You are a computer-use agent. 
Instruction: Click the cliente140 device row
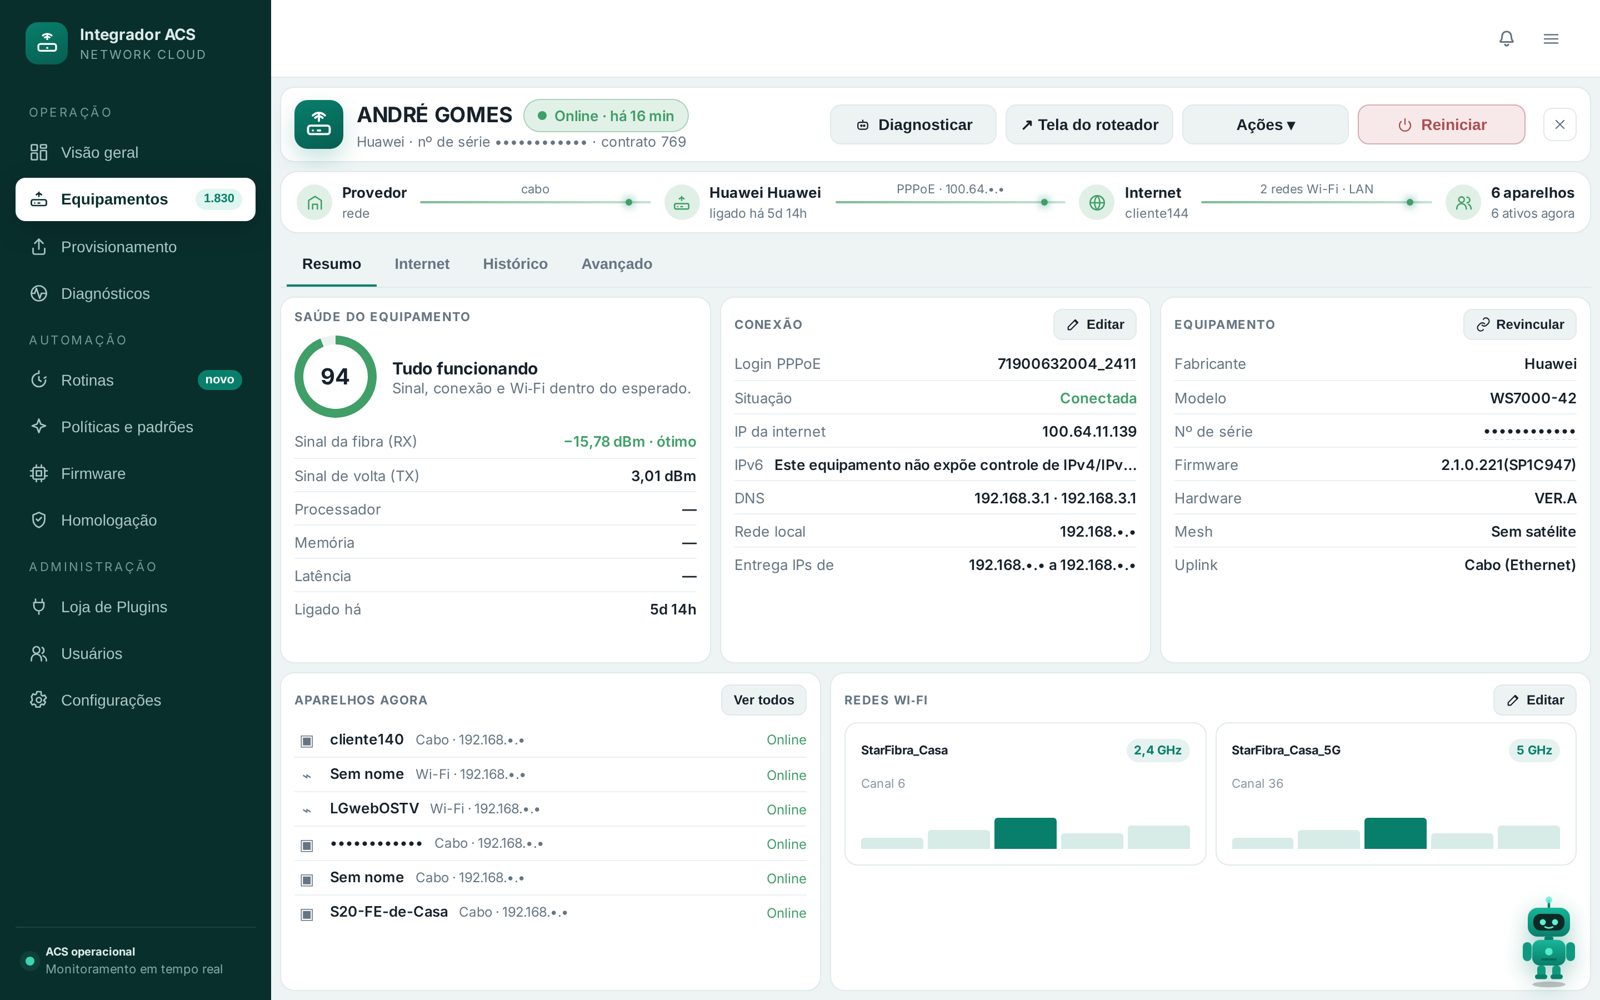551,740
